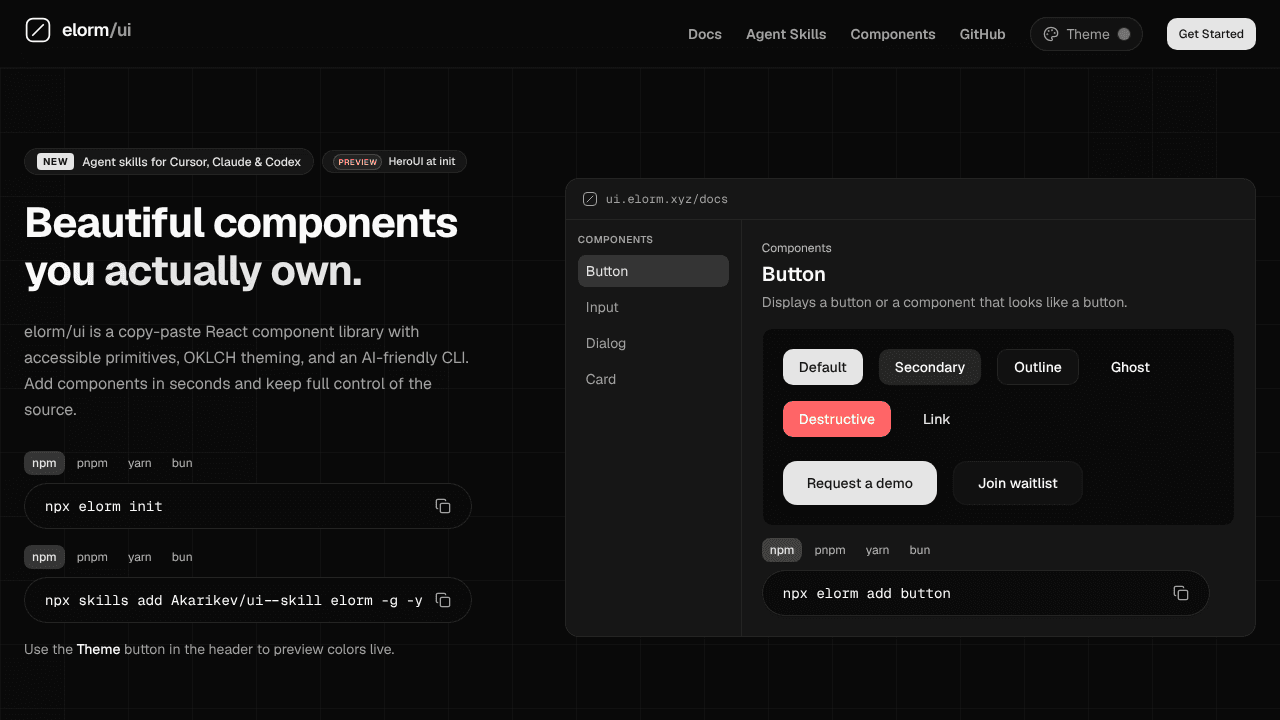Click the theme color dot in header
The image size is (1280, 720).
(1124, 34)
